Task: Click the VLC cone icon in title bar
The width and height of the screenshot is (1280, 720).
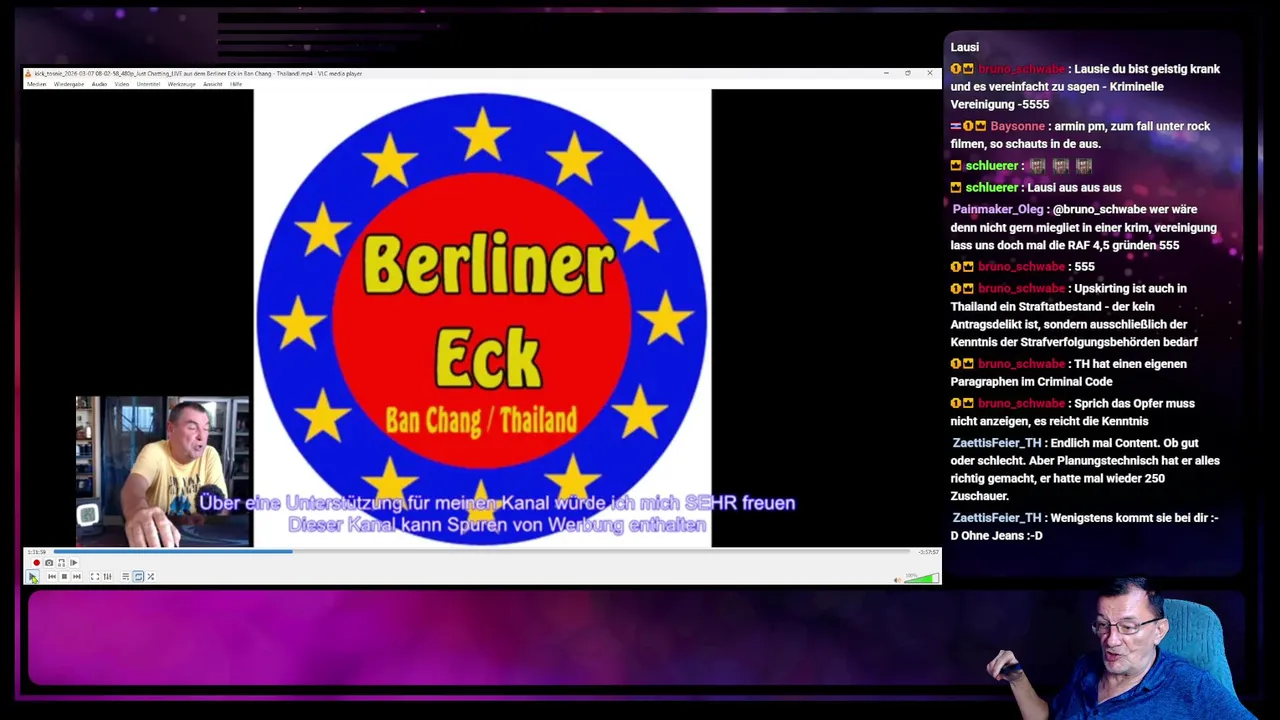Action: [28, 73]
